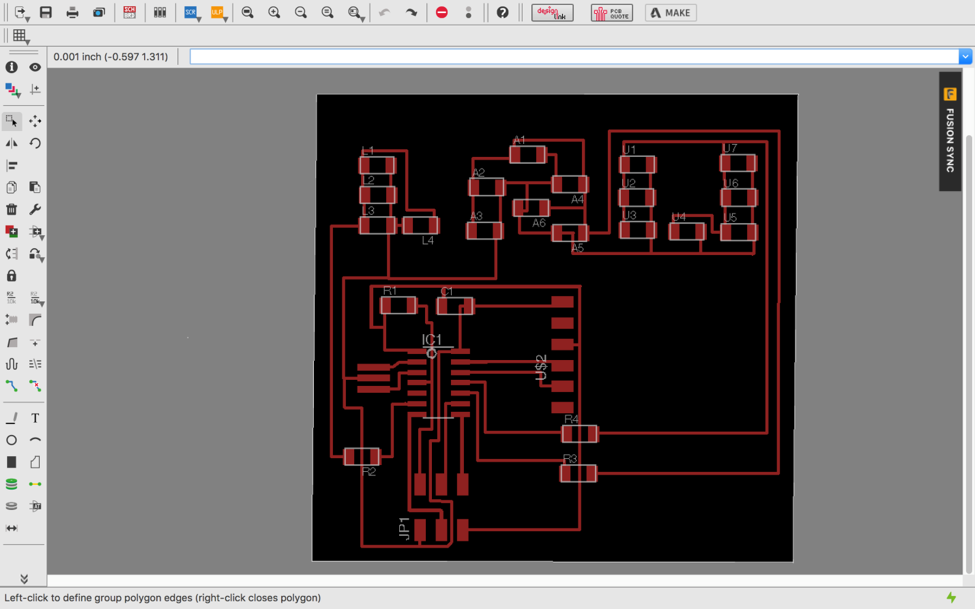Click the Info tool icon

[x=12, y=67]
